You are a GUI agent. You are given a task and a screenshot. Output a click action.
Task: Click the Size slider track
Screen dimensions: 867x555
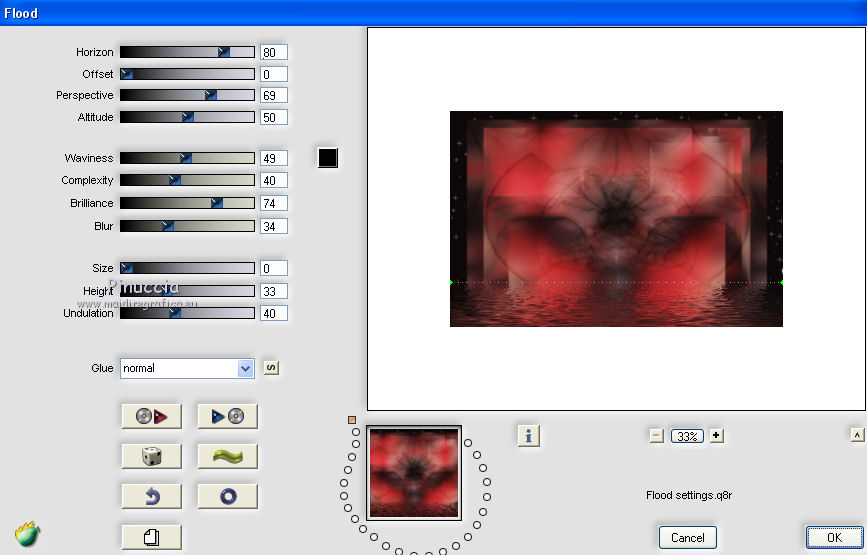coord(187,268)
